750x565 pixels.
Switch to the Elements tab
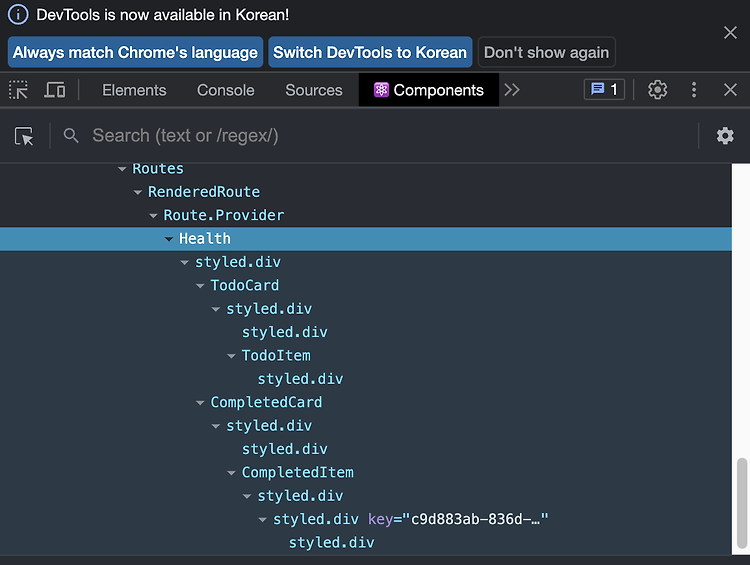[x=134, y=90]
